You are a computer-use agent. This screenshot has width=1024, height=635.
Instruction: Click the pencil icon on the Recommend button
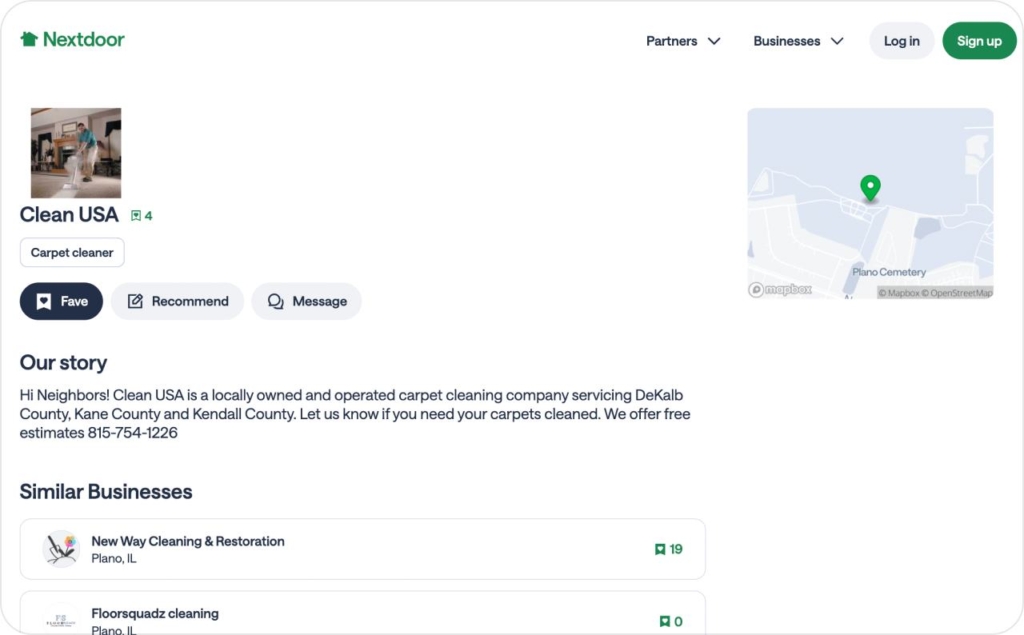134,301
